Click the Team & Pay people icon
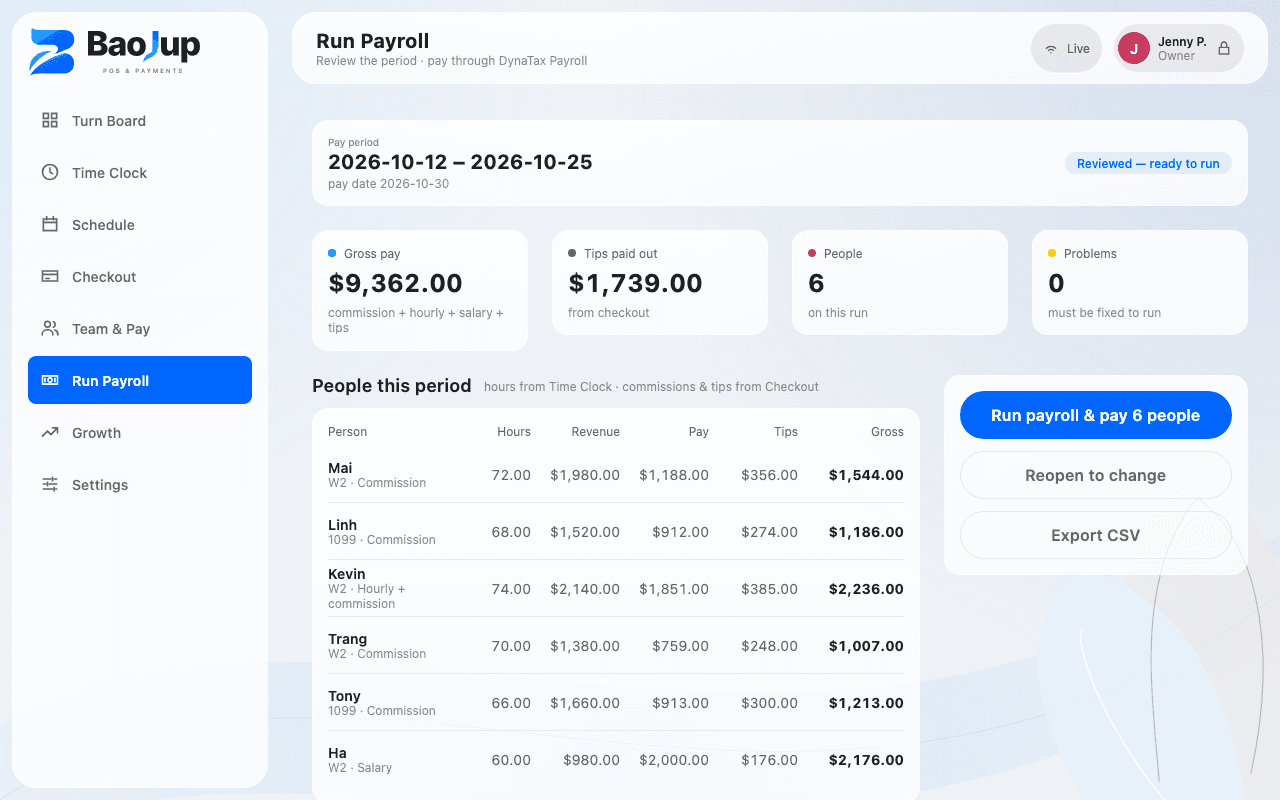The image size is (1280, 800). [x=50, y=329]
